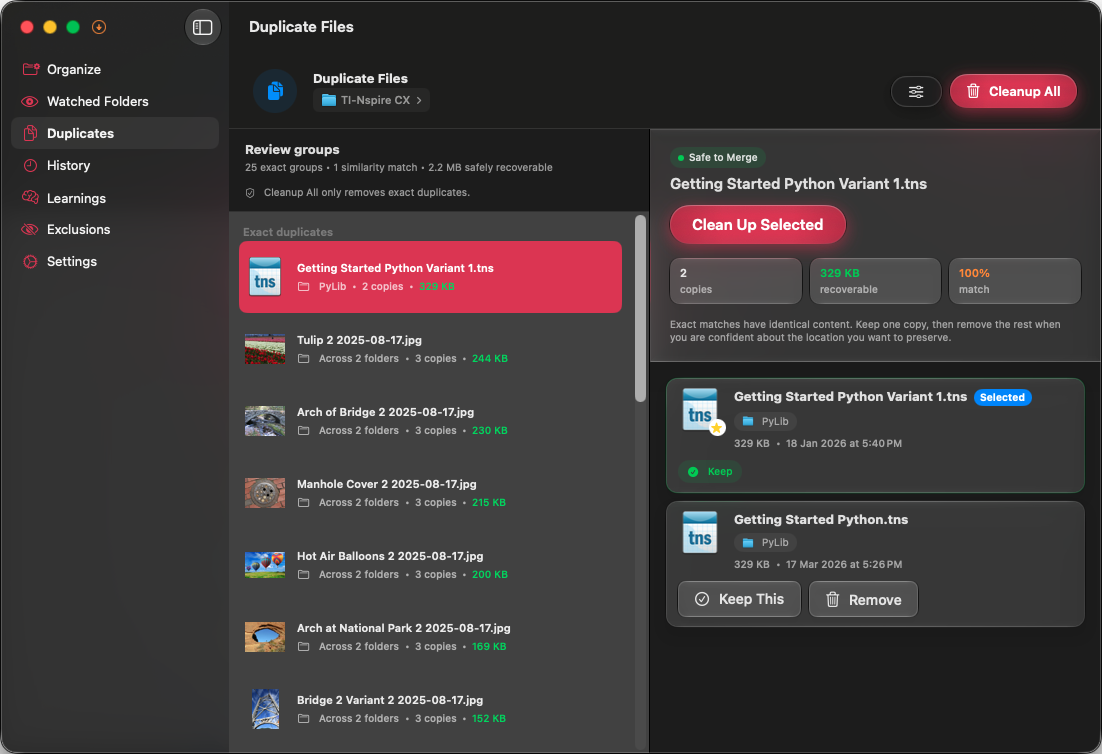Click the 329 KB recoverable stat card
This screenshot has width=1102, height=754.
pyautogui.click(x=875, y=281)
